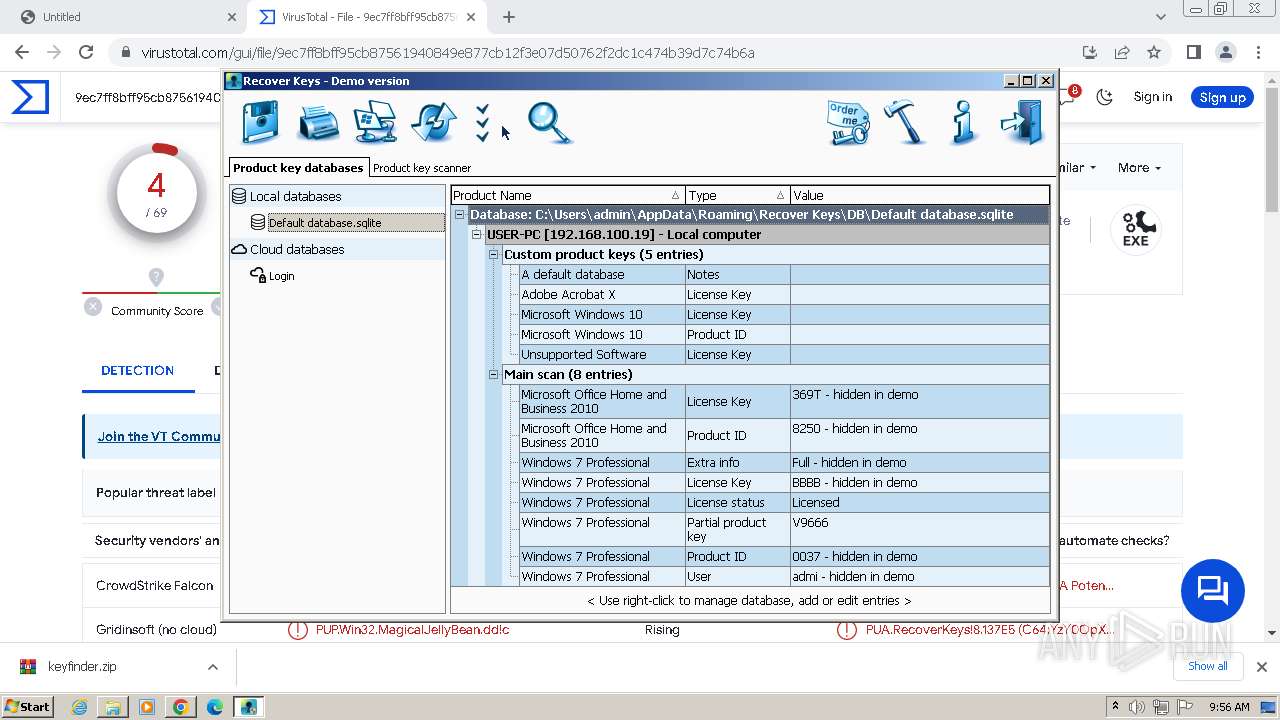Click the Refresh arrows toolbar icon

click(x=433, y=123)
